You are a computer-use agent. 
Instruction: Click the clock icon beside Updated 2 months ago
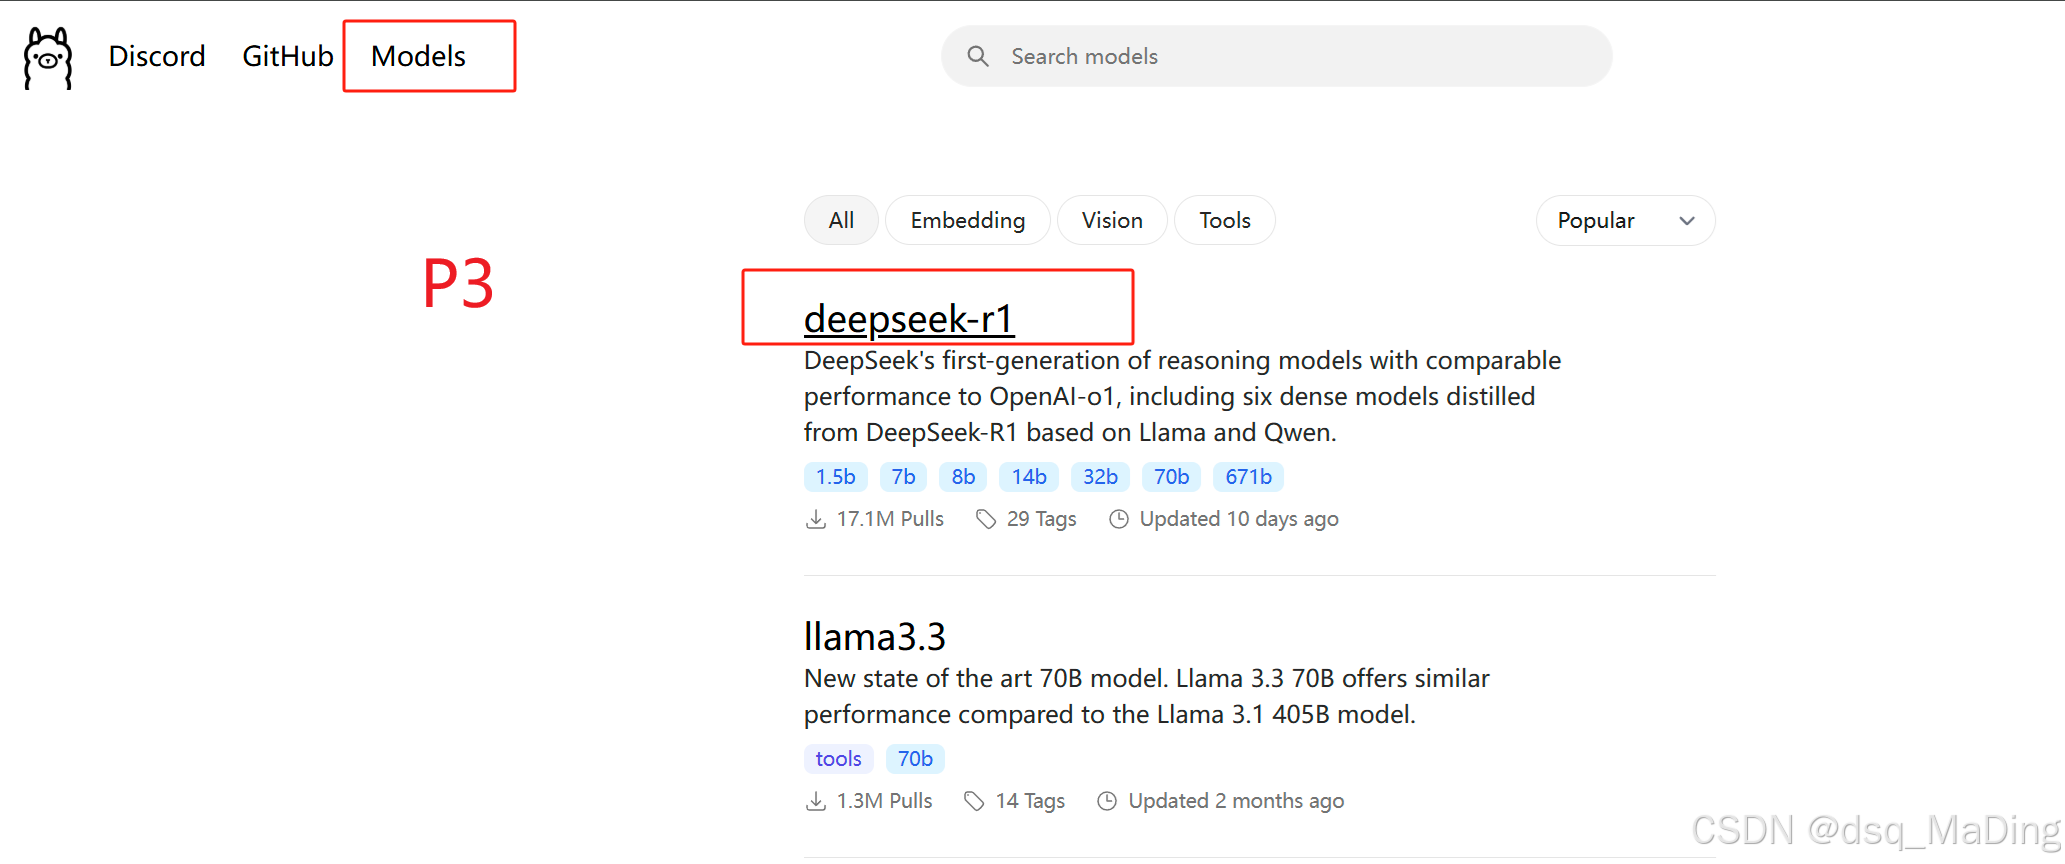(1107, 801)
